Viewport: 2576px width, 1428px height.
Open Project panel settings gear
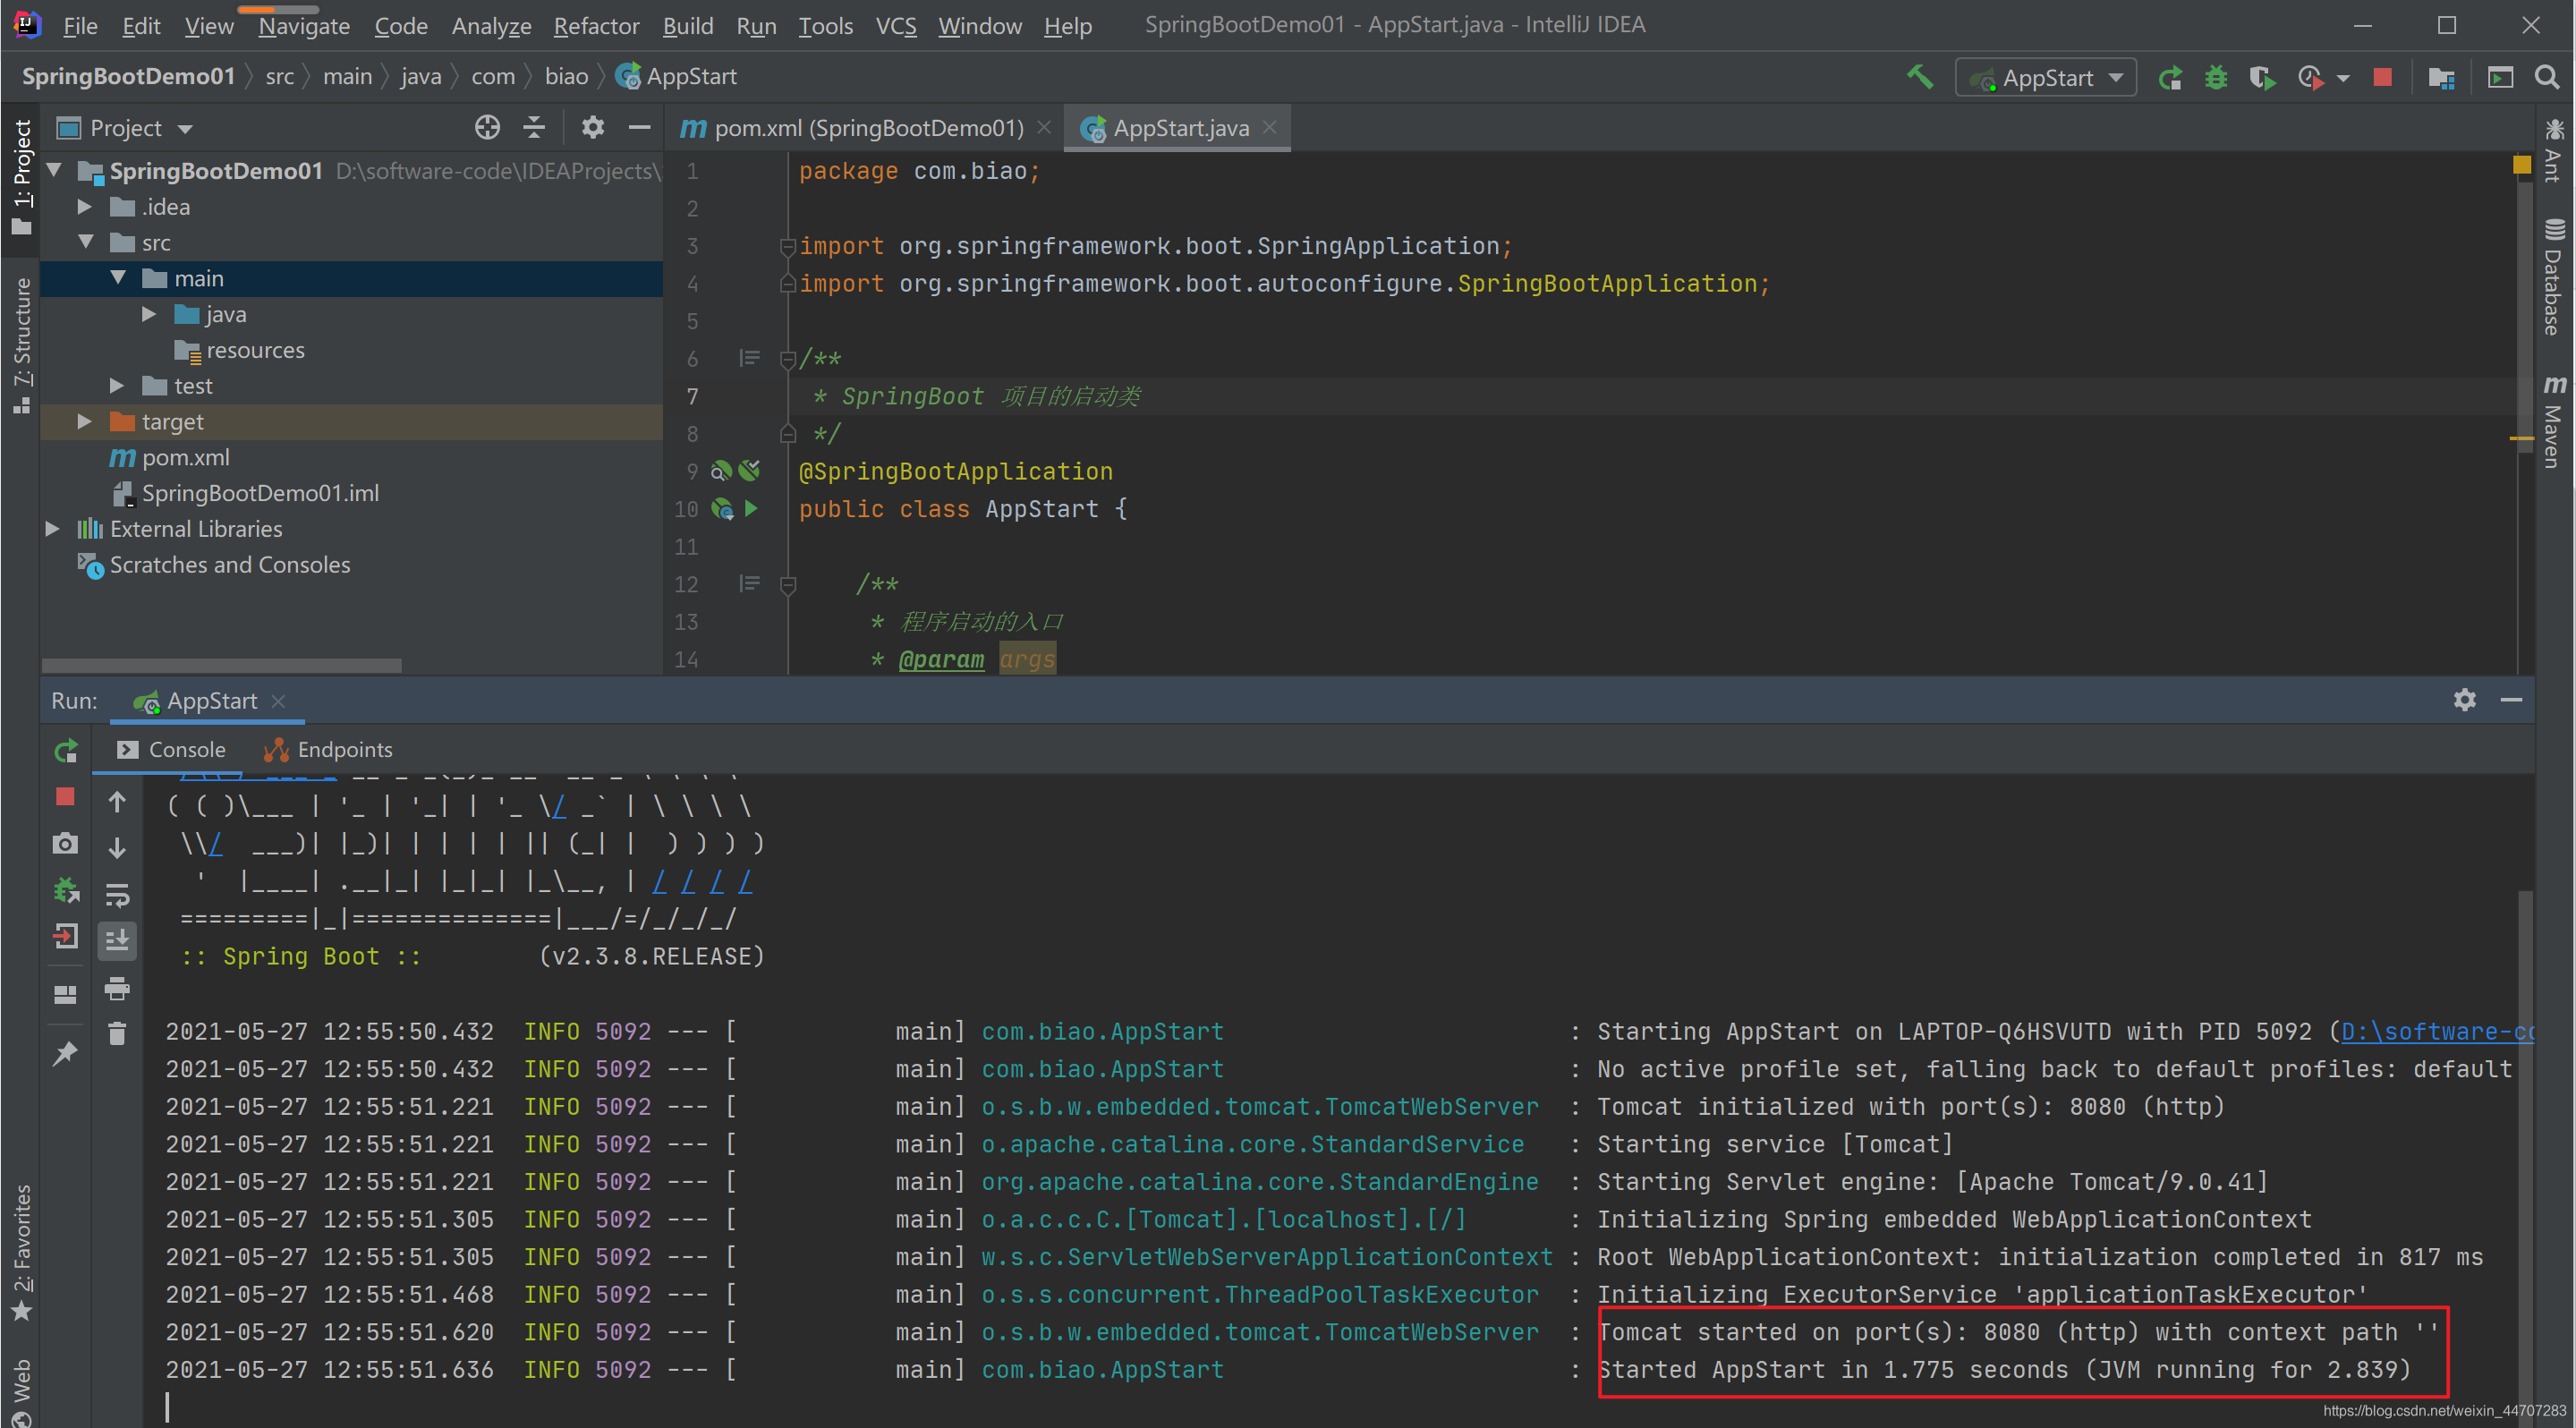click(593, 127)
